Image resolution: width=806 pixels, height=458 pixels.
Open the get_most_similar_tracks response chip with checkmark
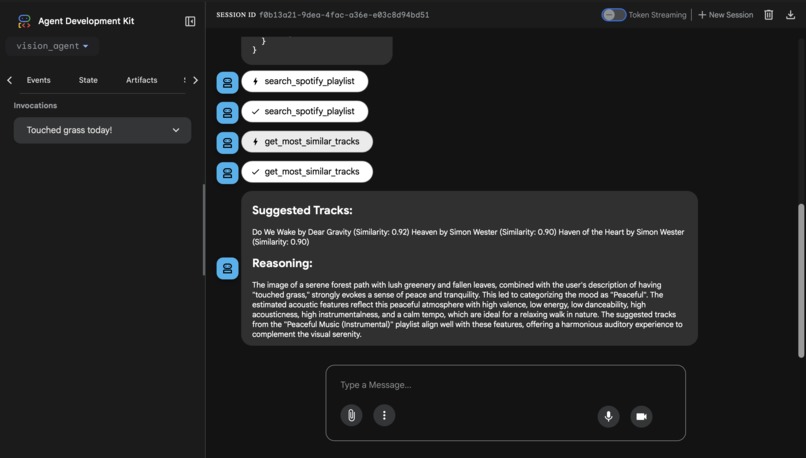point(307,172)
